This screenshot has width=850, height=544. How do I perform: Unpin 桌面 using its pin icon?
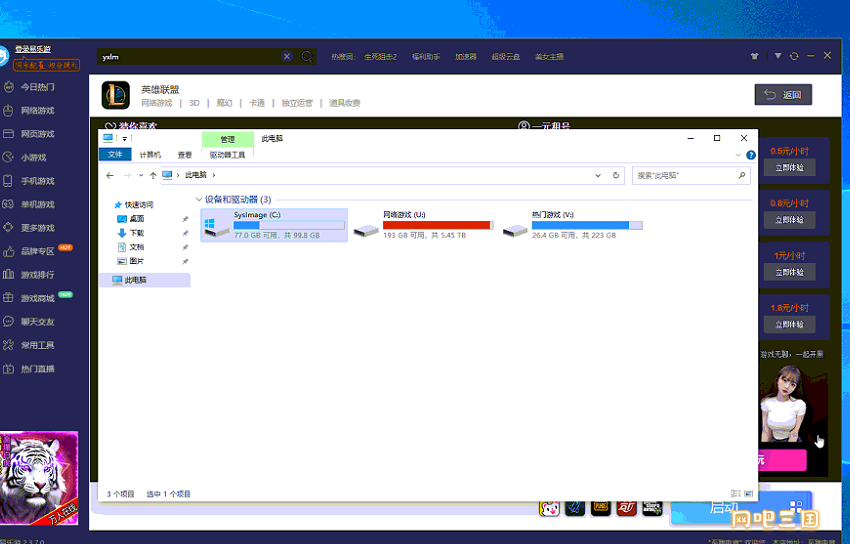tap(185, 219)
